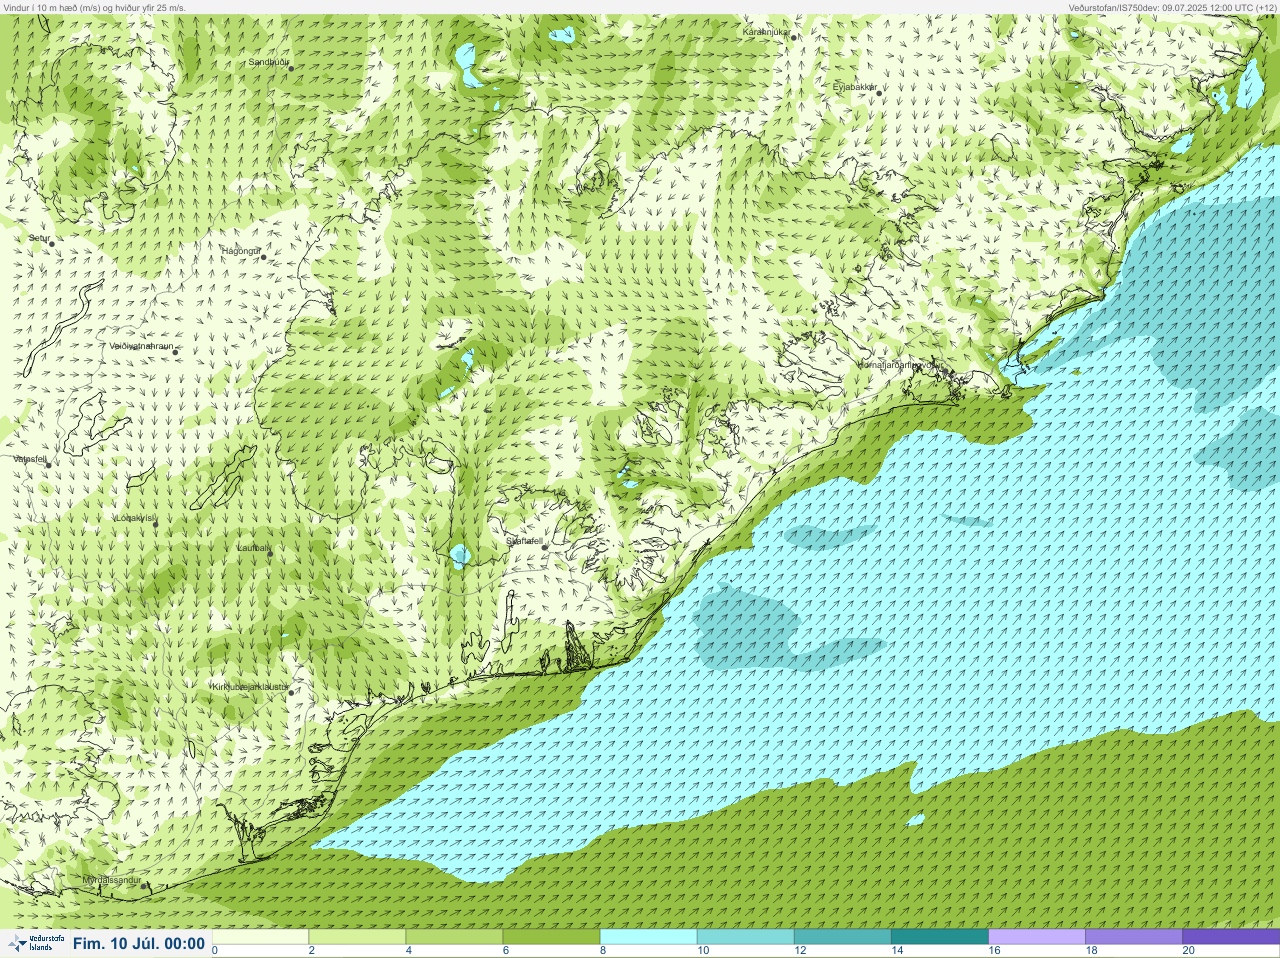The width and height of the screenshot is (1280, 958).
Task: Pick the 10–12 m/s legend swatch
Action: tap(745, 937)
